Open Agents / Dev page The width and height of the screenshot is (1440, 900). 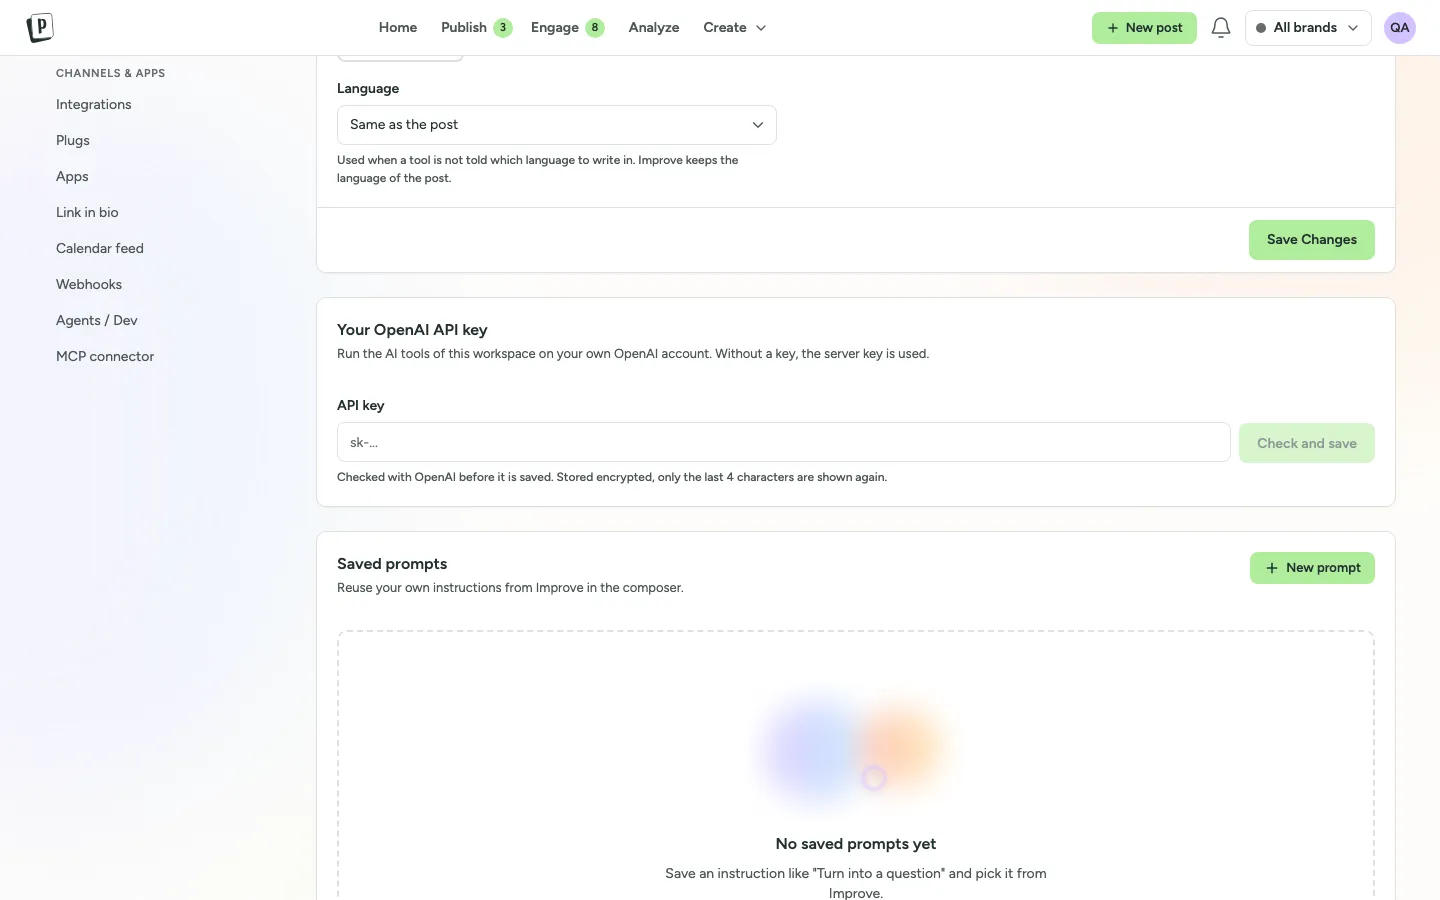[97, 321]
